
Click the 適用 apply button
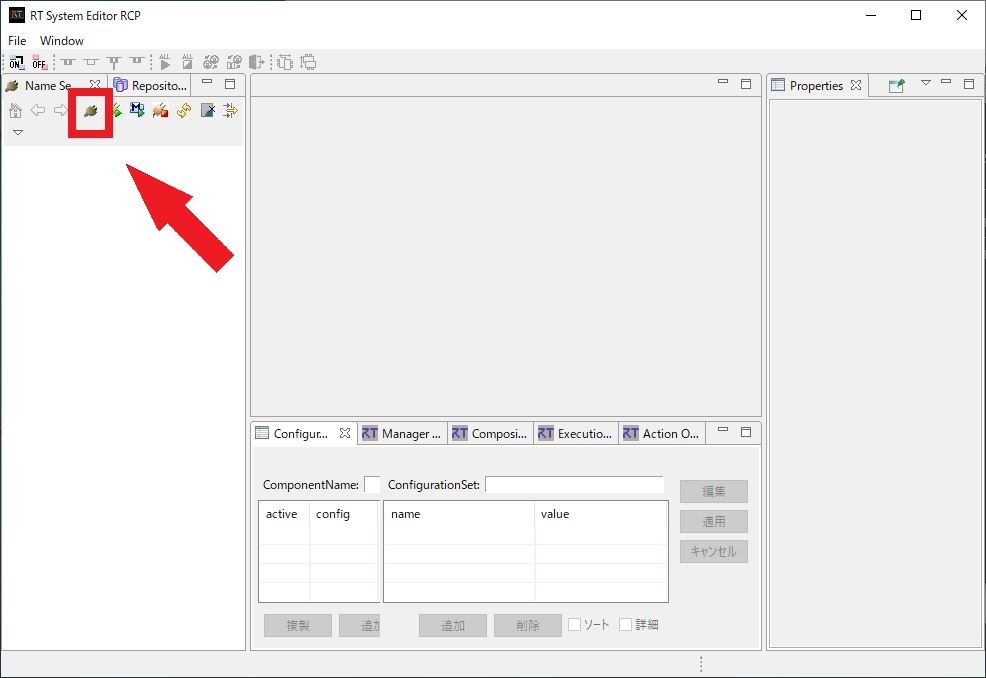[x=714, y=521]
